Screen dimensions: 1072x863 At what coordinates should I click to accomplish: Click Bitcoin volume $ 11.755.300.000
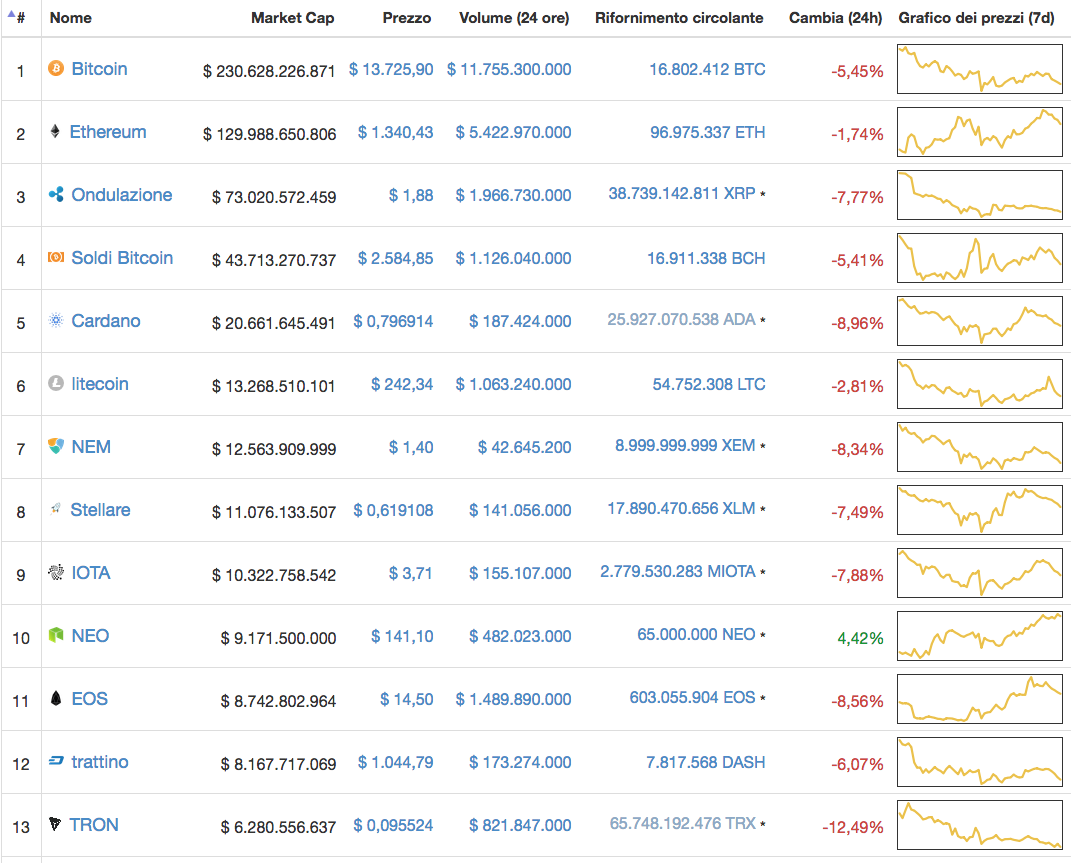click(509, 69)
